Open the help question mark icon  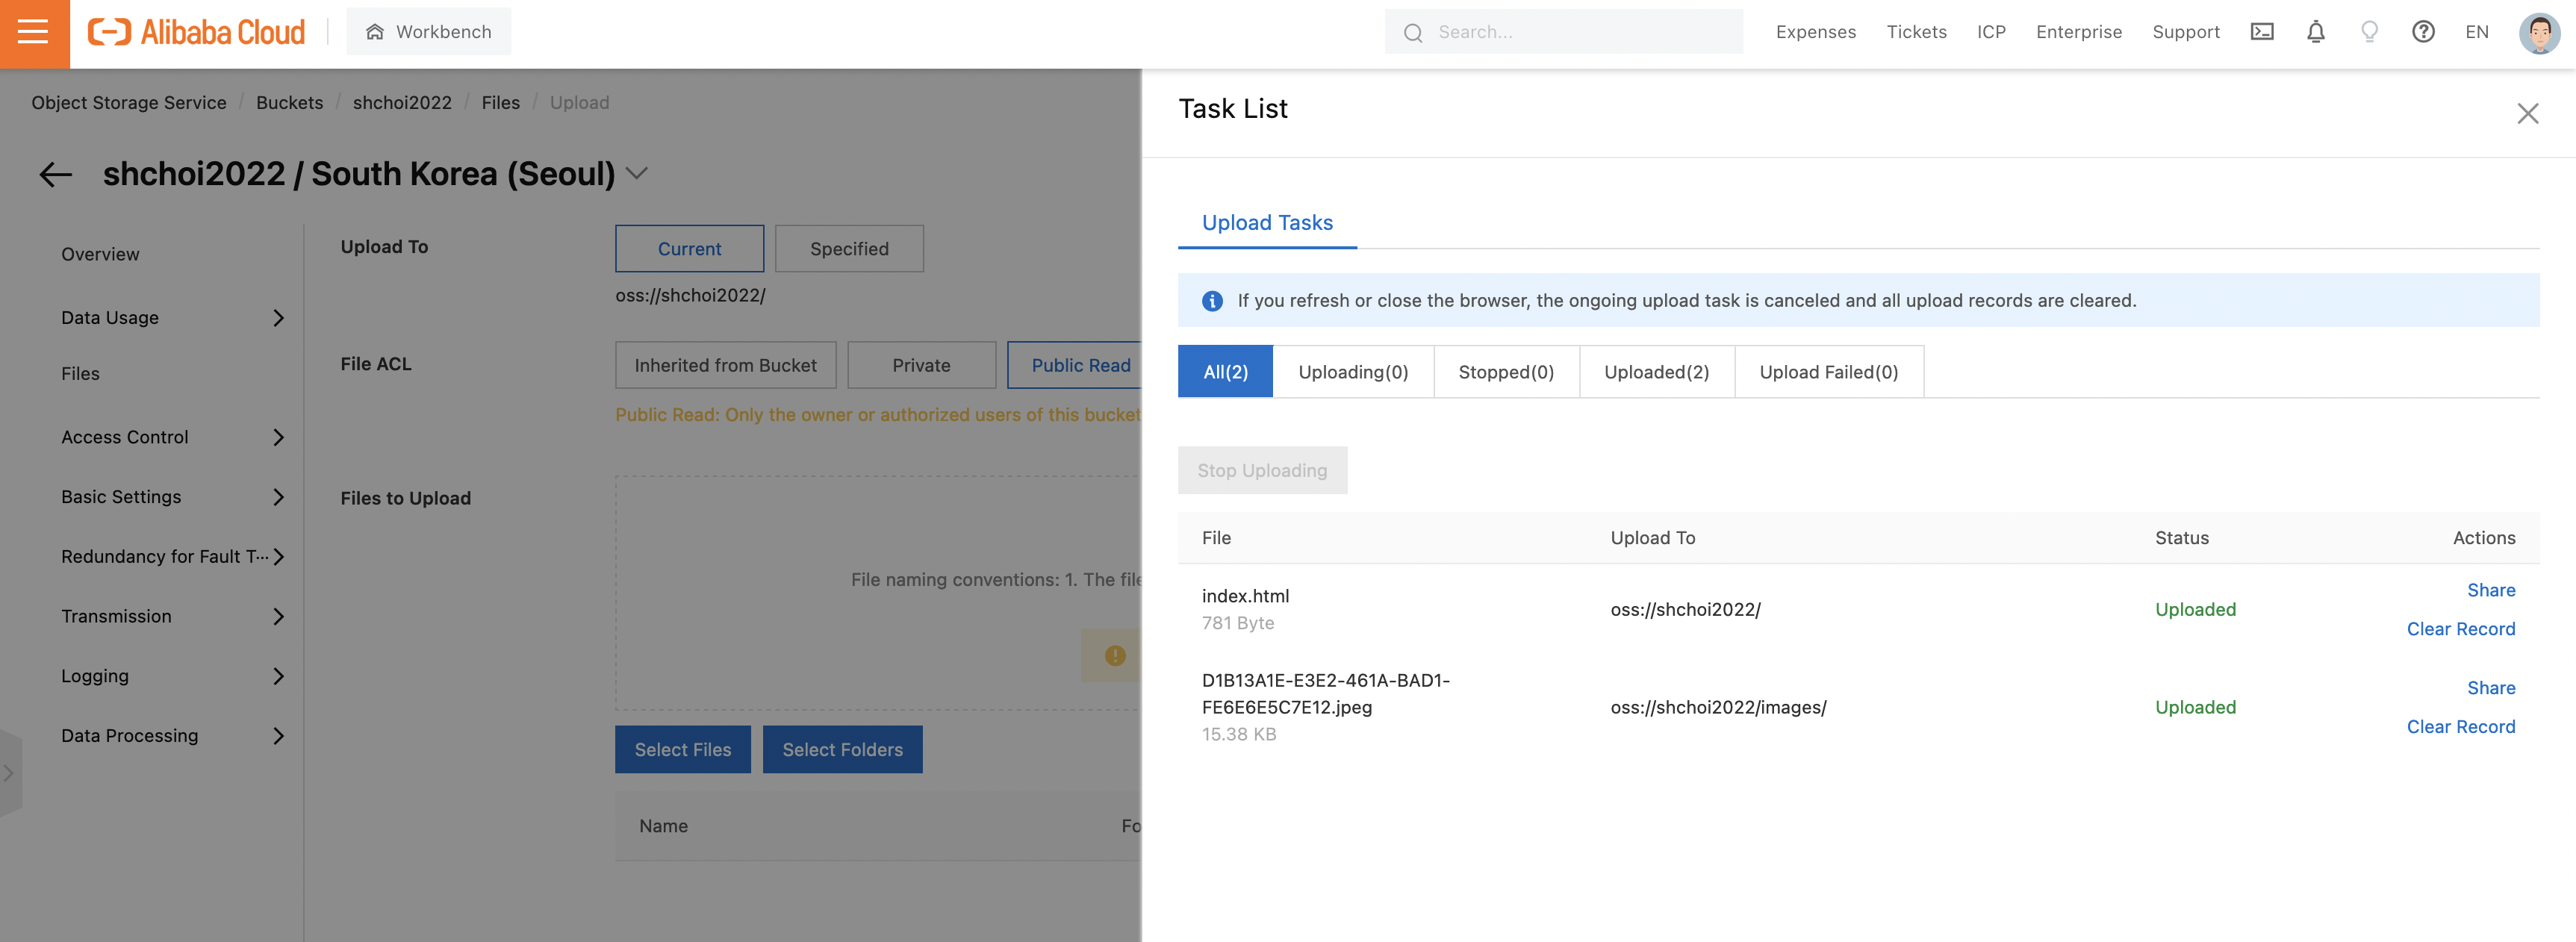tap(2422, 32)
